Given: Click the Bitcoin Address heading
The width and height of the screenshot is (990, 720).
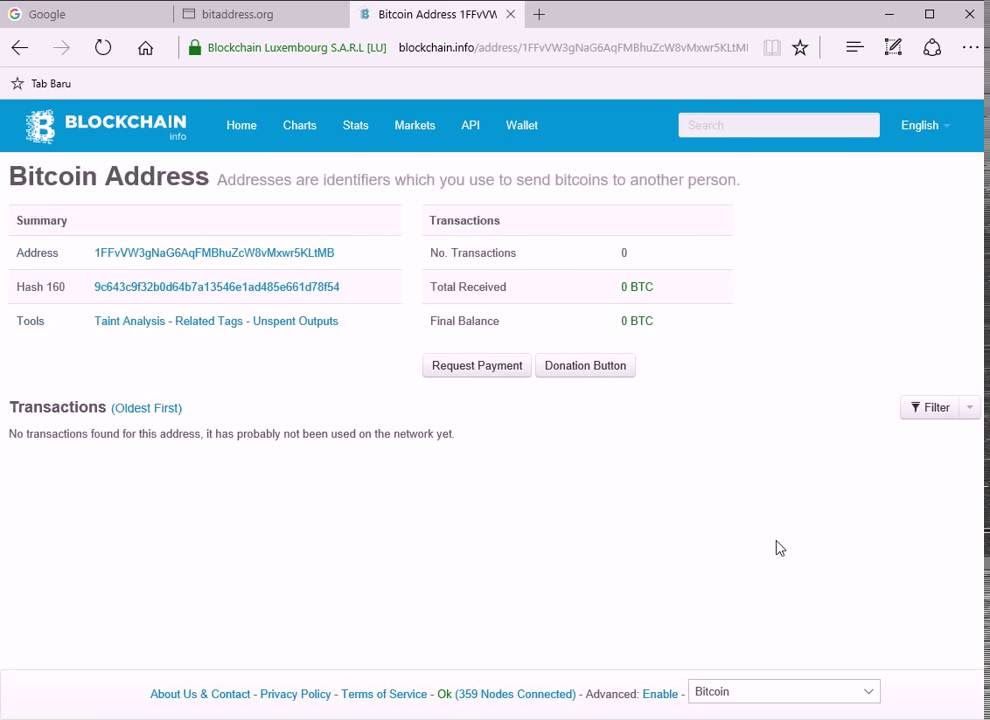Looking at the screenshot, I should point(109,176).
